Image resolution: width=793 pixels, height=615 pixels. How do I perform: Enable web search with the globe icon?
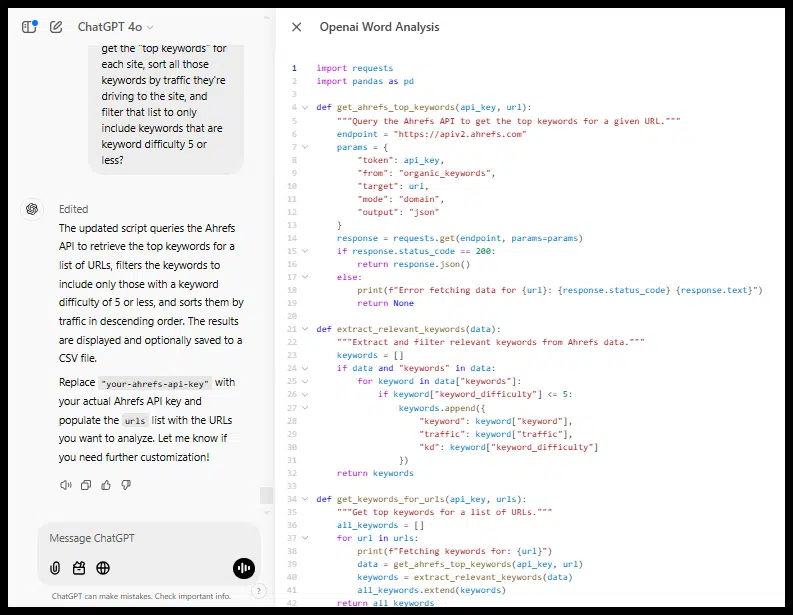pyautogui.click(x=103, y=568)
